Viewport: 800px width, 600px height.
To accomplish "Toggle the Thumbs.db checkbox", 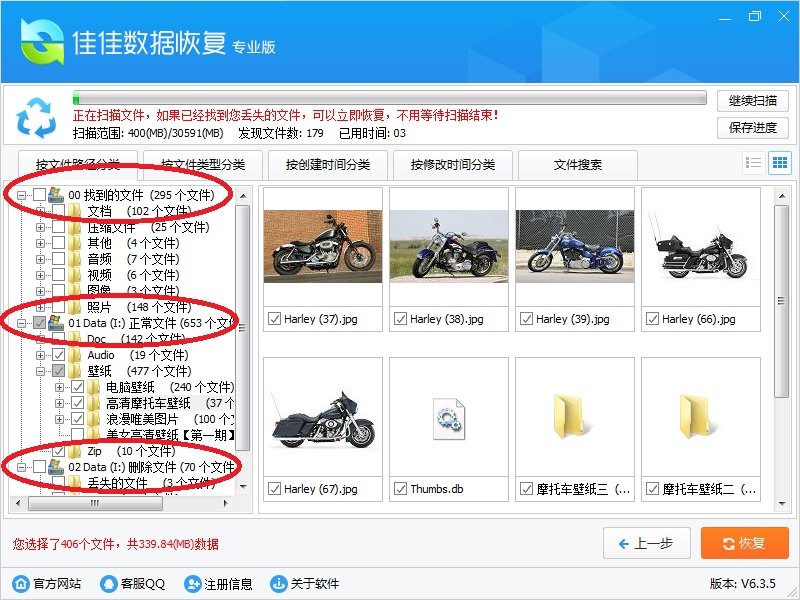I will pyautogui.click(x=401, y=489).
